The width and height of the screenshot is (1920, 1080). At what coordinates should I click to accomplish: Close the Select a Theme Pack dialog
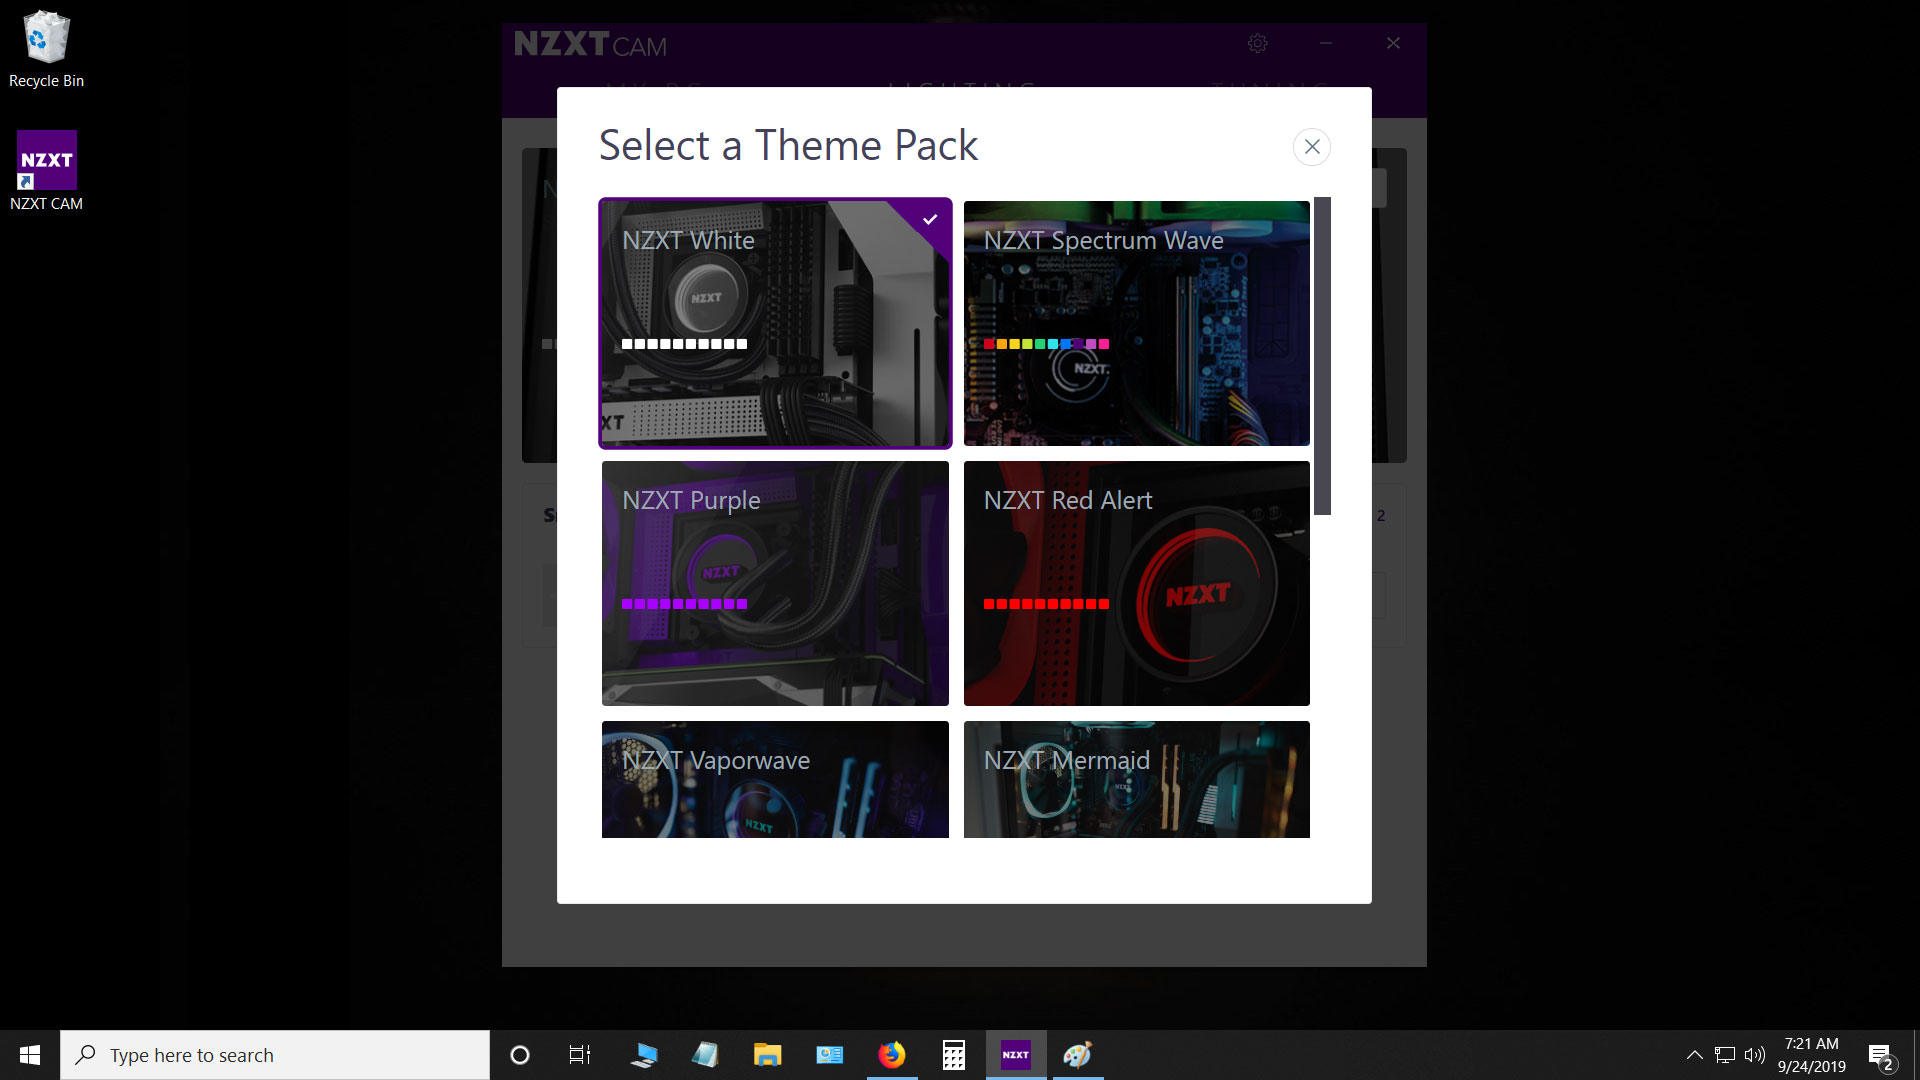pos(1311,146)
